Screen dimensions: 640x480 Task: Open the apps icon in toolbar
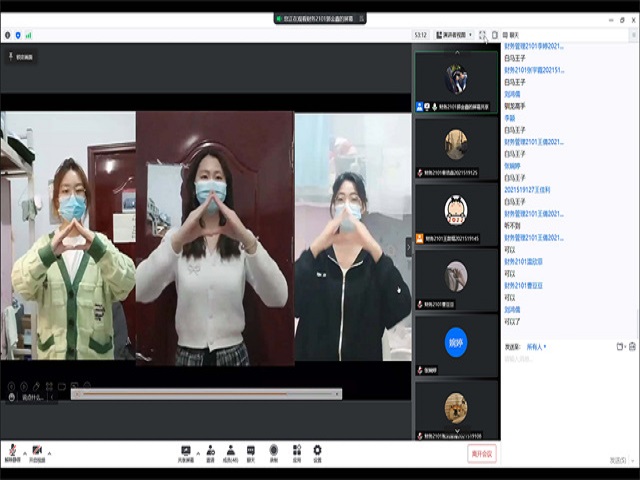296,453
